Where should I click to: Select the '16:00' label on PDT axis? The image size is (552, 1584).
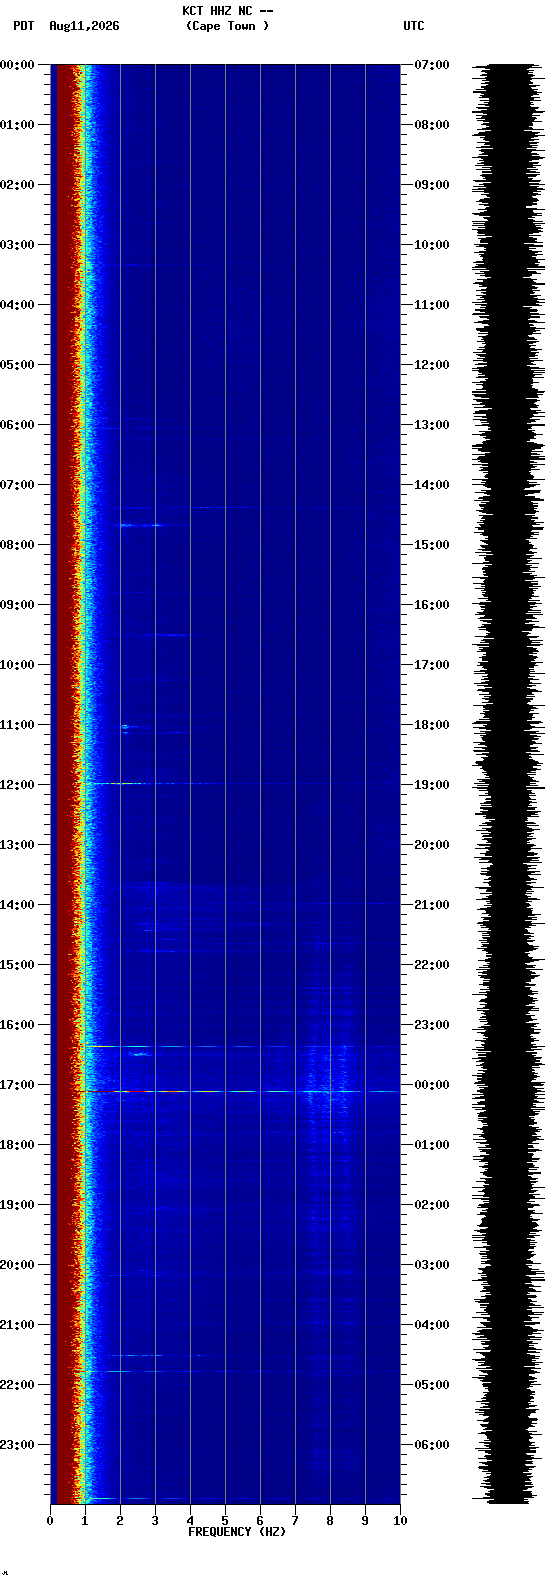click(17, 1025)
